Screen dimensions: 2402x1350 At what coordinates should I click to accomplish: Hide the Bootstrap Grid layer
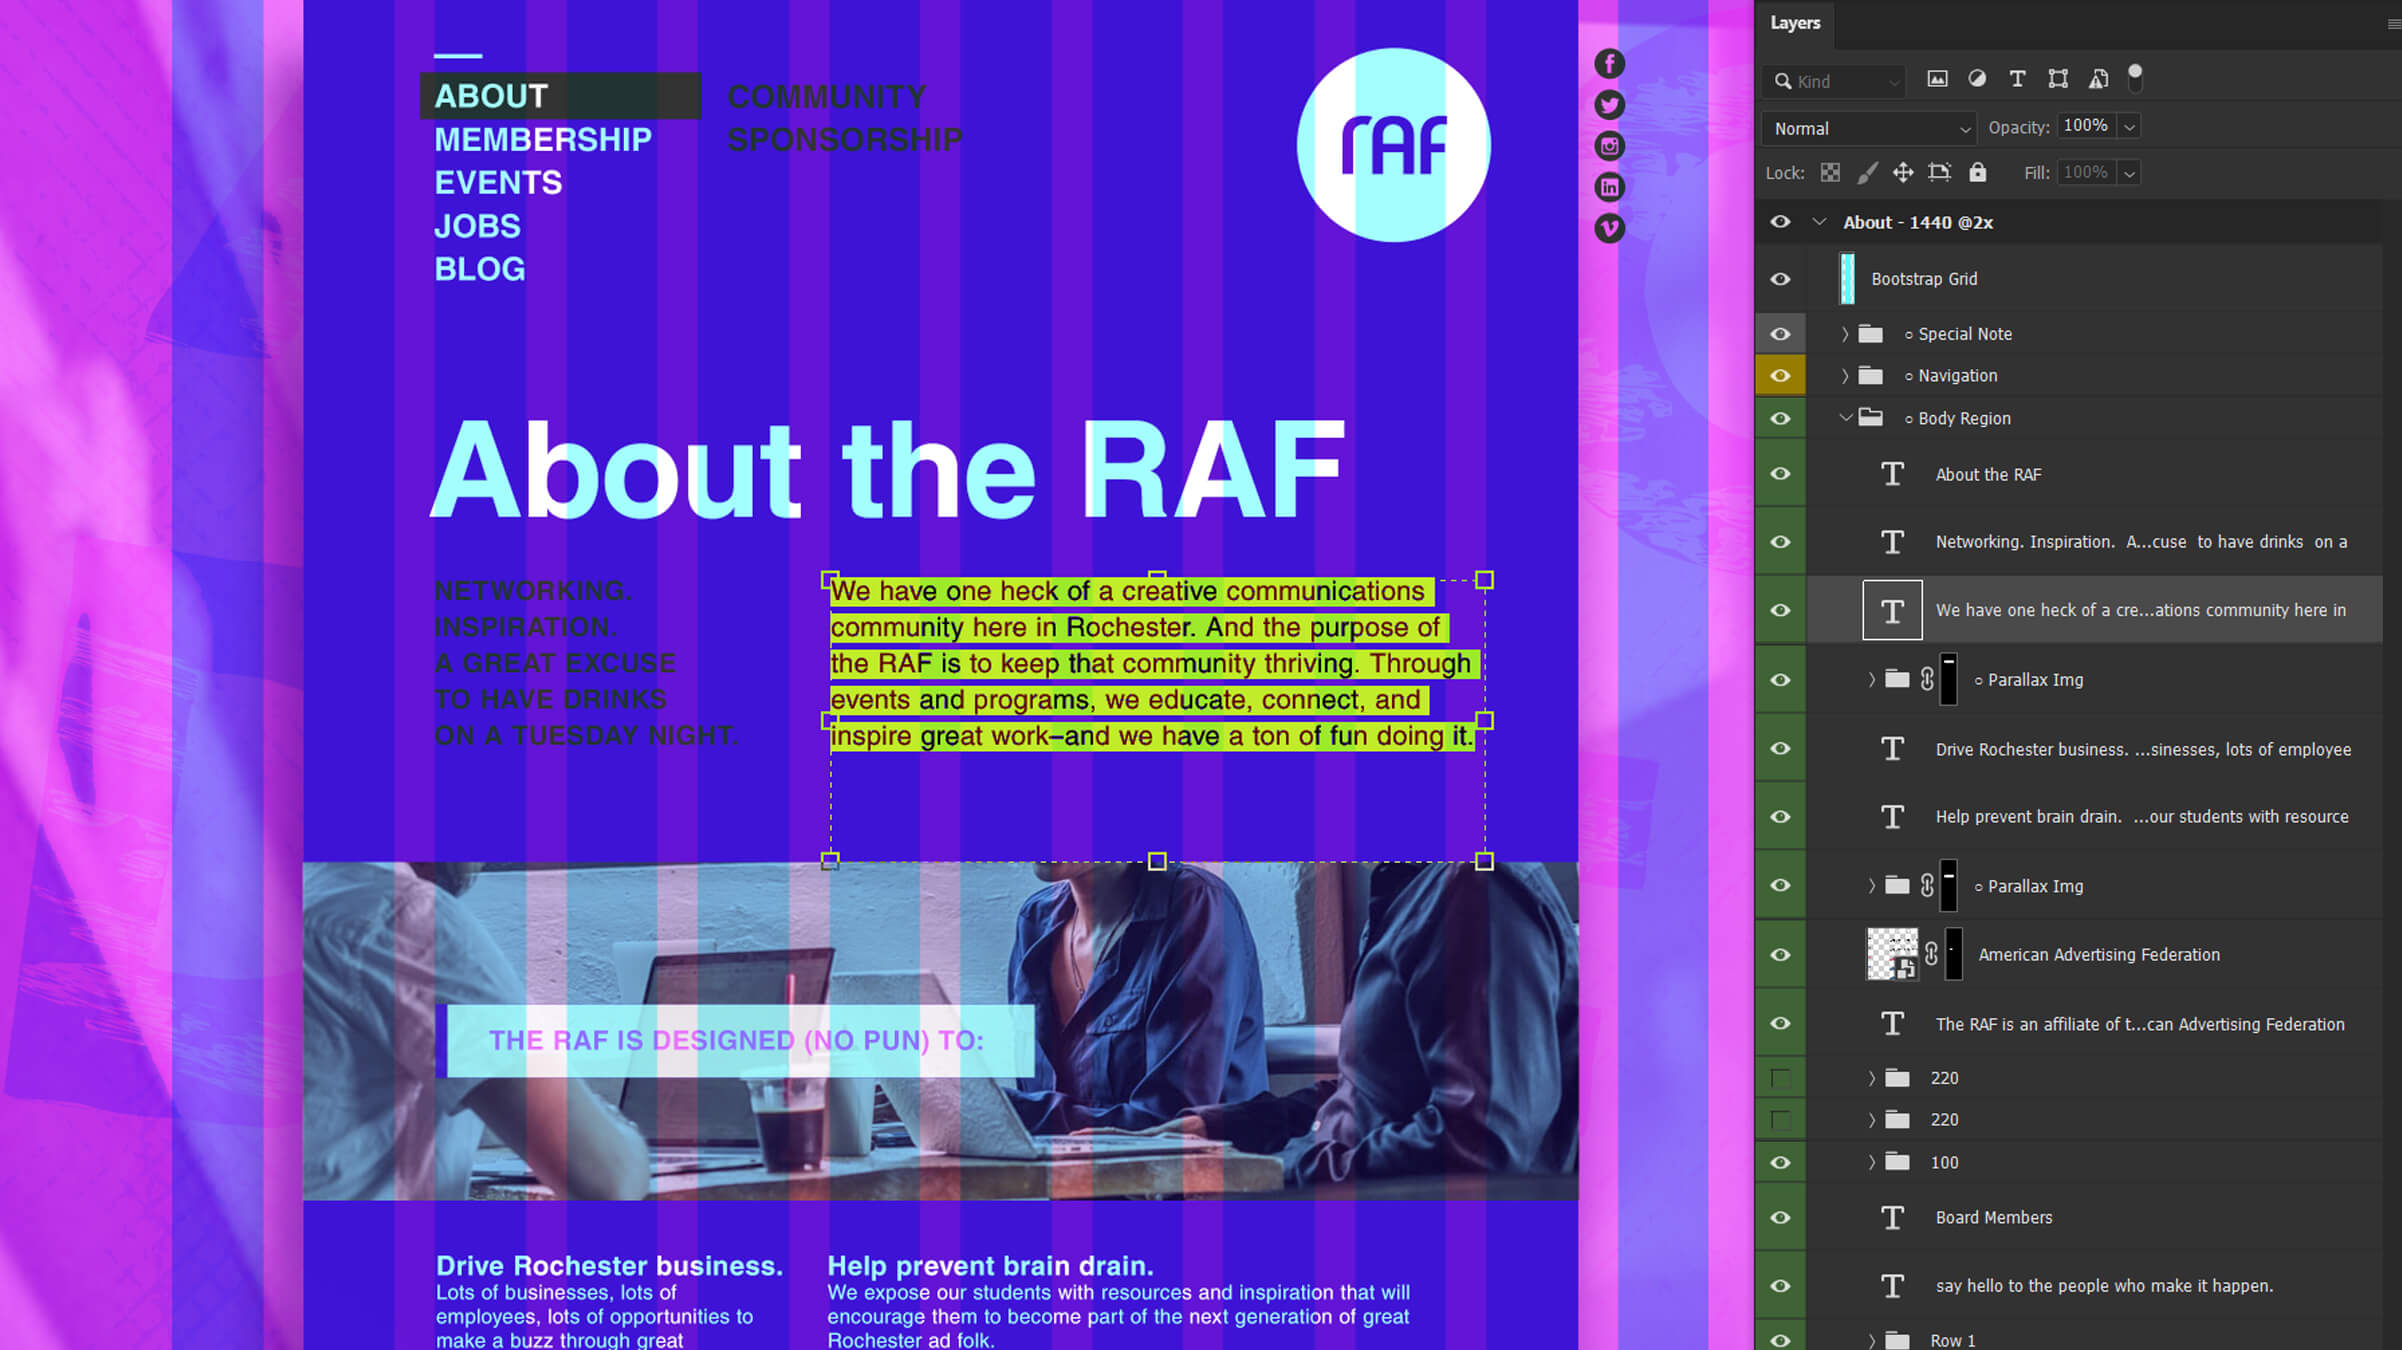(1780, 279)
